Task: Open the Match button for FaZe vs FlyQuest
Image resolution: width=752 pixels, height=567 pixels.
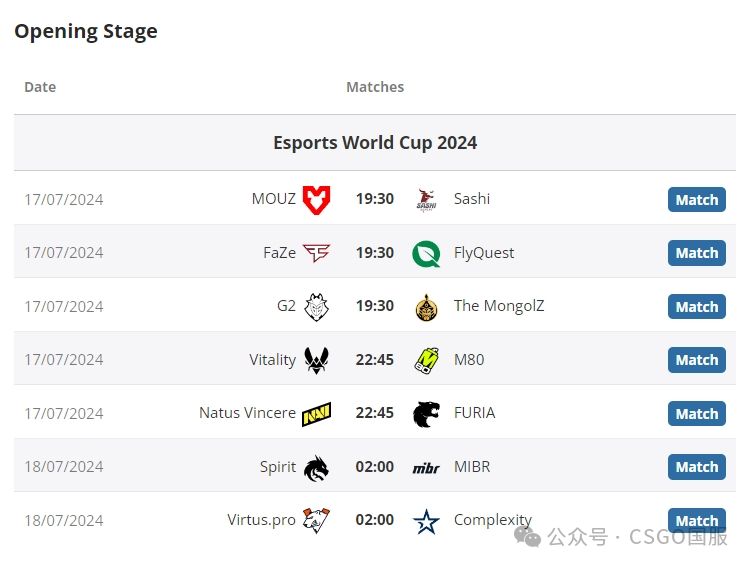Action: pos(696,253)
